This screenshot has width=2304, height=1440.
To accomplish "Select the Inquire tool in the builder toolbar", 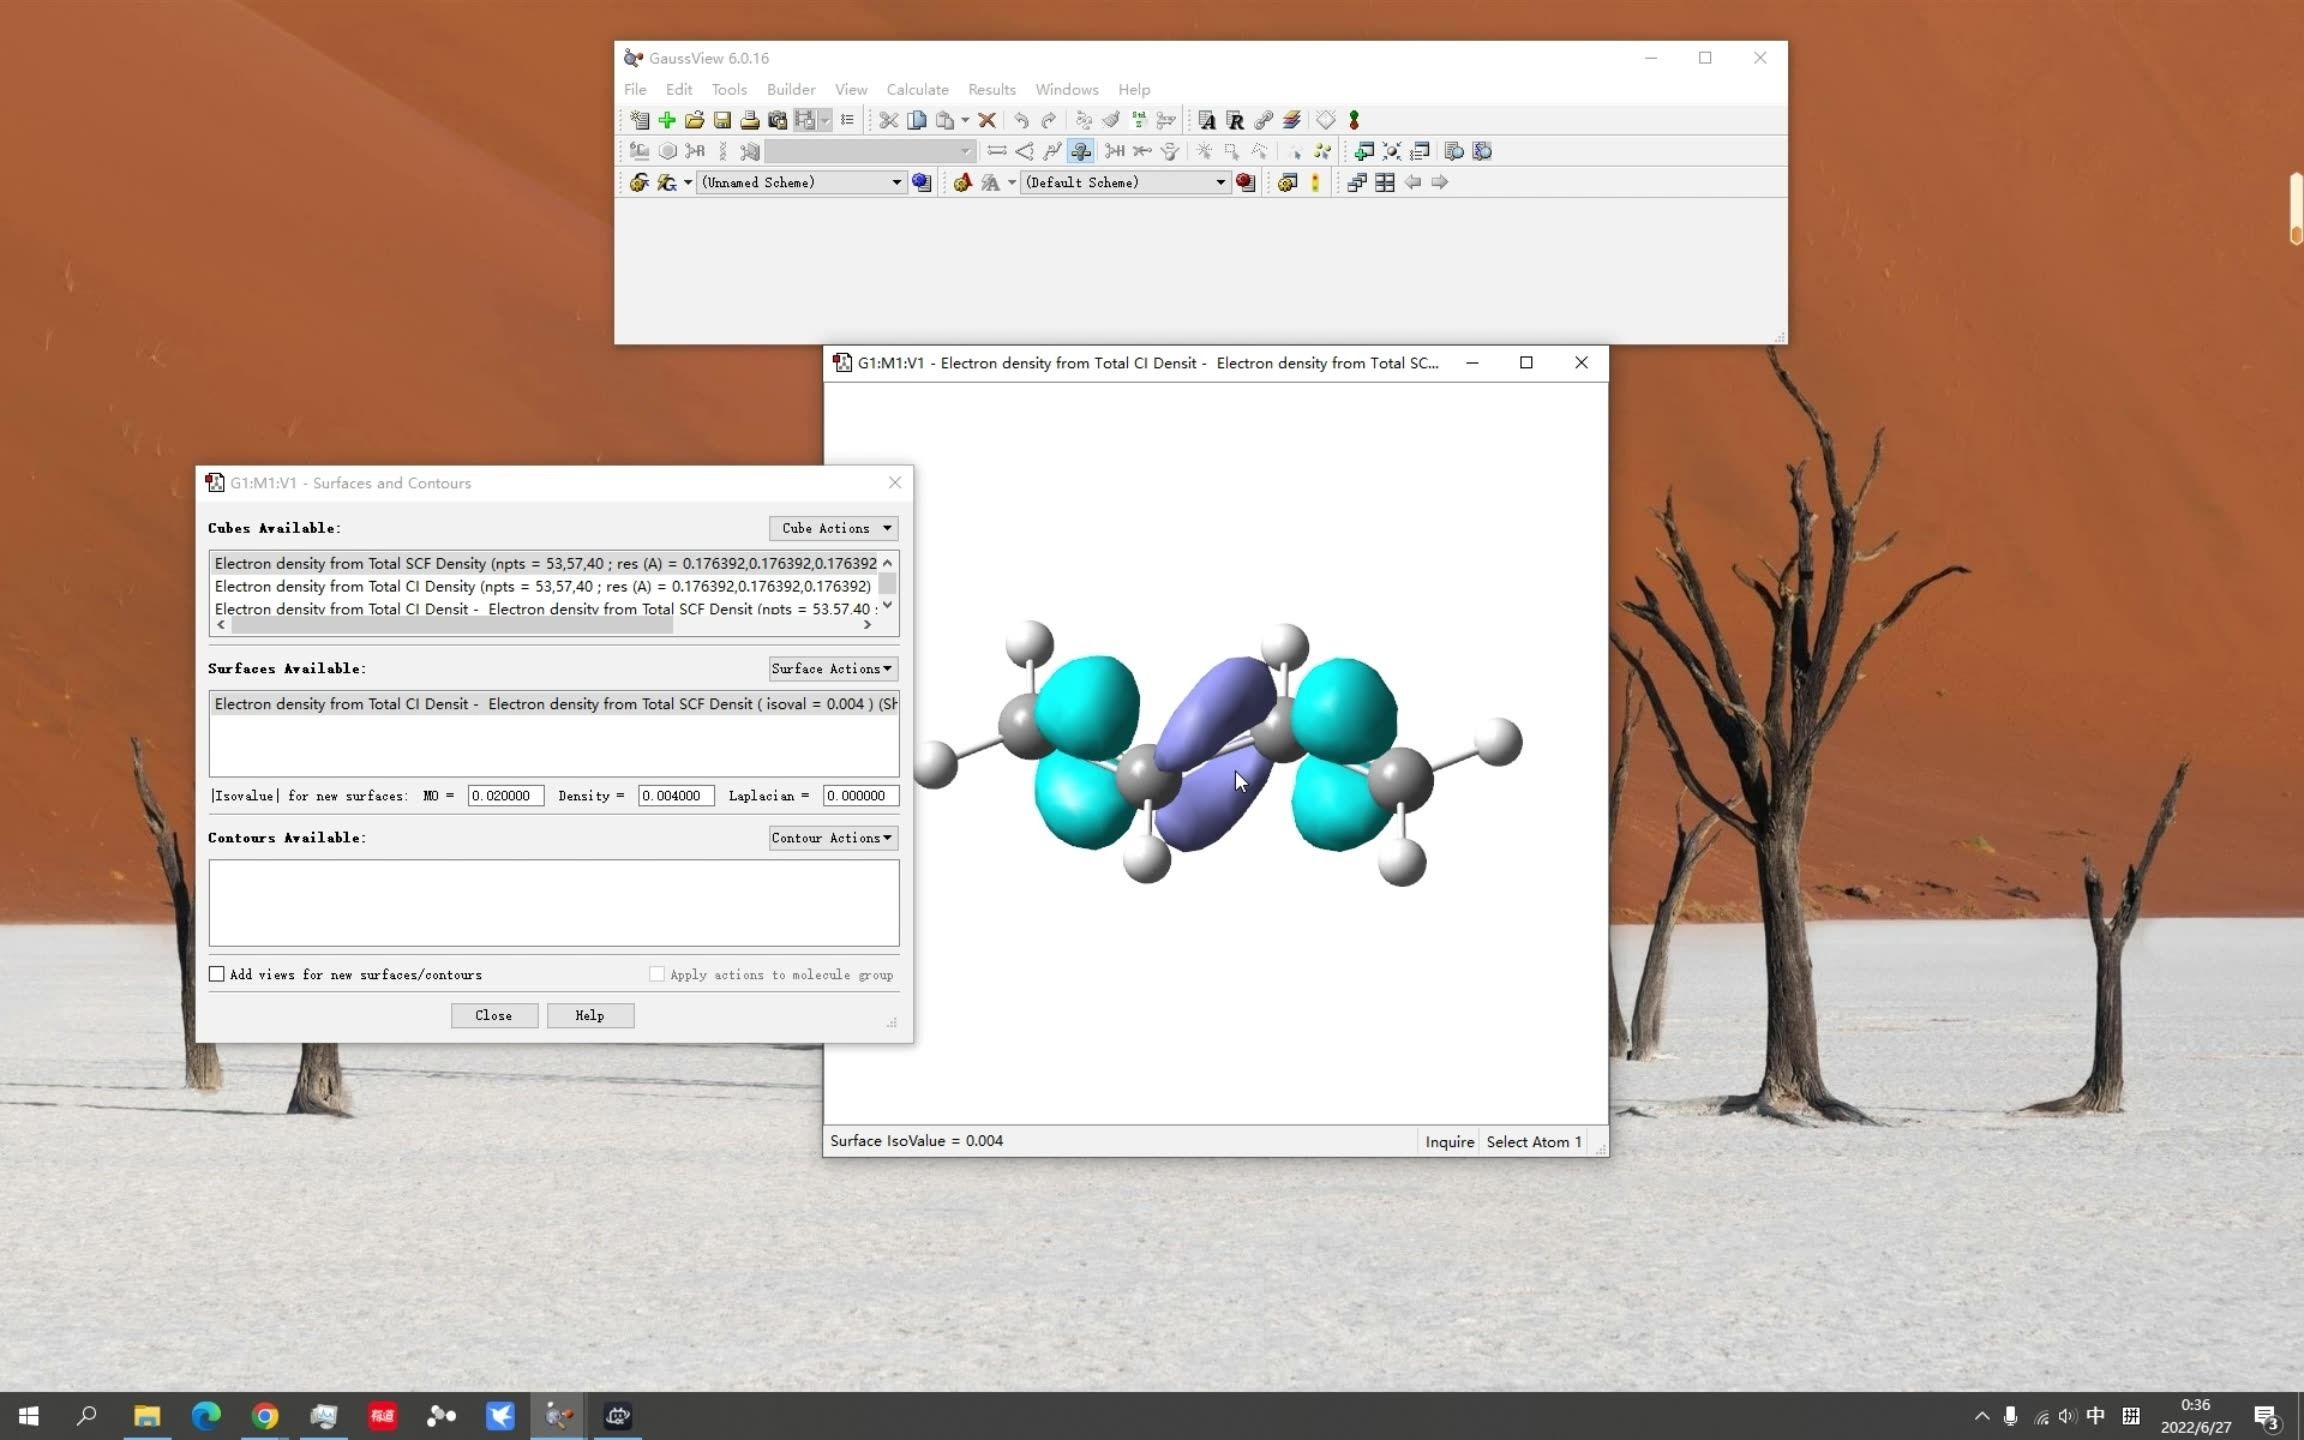I will tap(1080, 151).
